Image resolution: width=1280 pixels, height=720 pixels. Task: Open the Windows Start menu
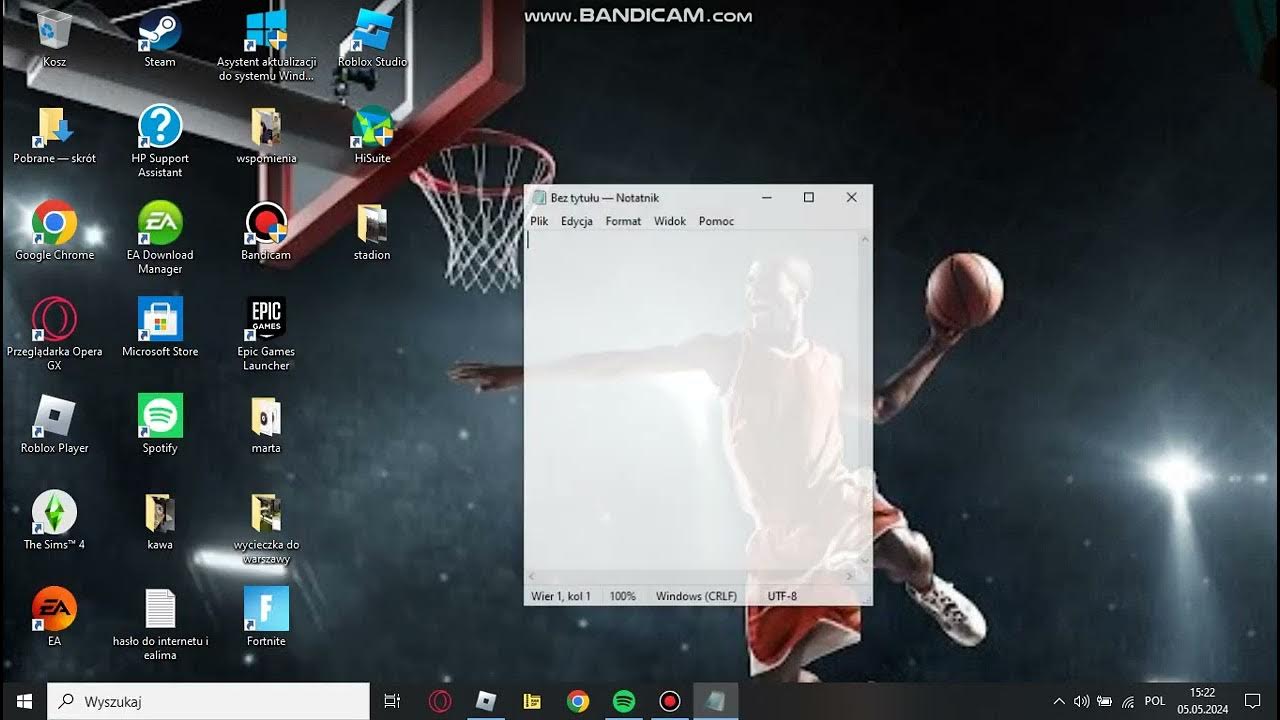point(24,701)
